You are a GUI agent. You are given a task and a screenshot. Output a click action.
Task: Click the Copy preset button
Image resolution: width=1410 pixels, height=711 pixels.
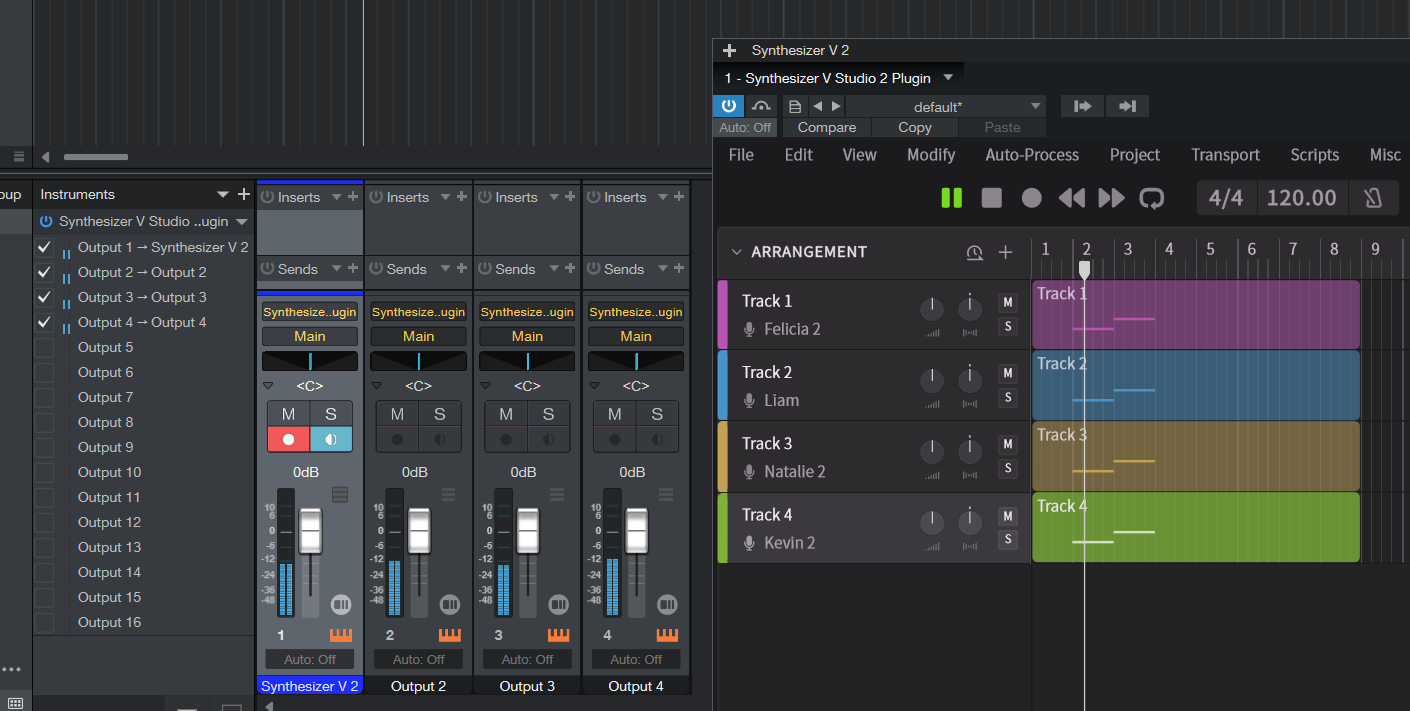(x=915, y=127)
